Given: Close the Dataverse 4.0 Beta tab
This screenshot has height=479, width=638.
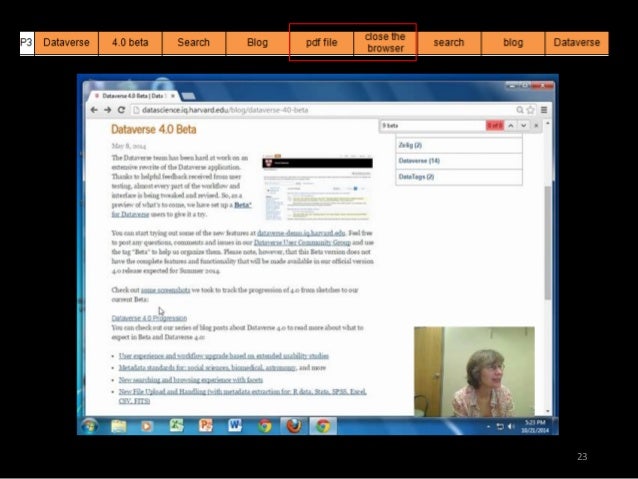Looking at the screenshot, I should 173,96.
